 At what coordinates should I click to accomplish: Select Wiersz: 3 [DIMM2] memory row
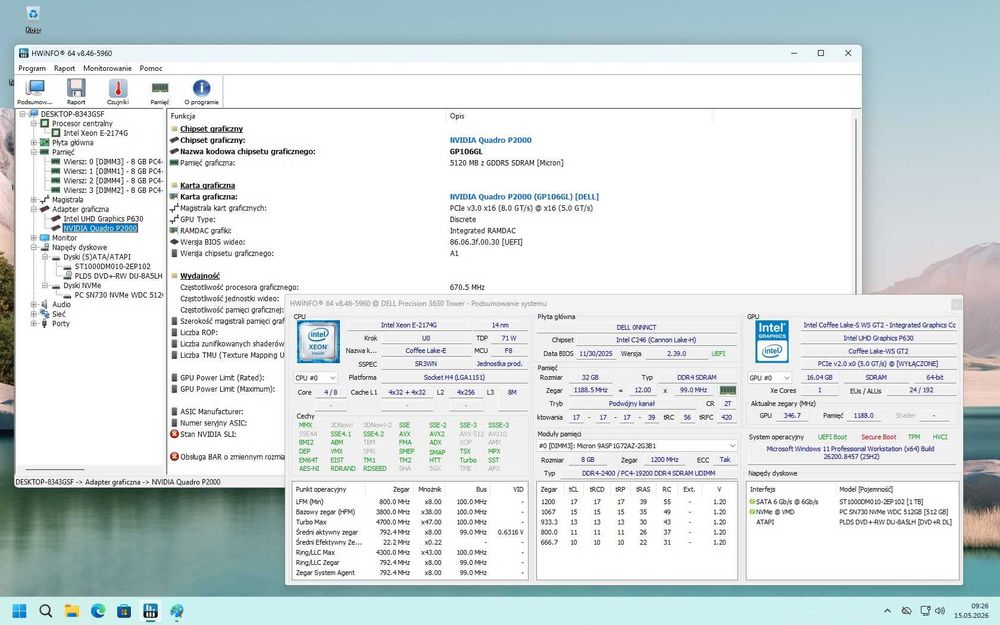113,190
